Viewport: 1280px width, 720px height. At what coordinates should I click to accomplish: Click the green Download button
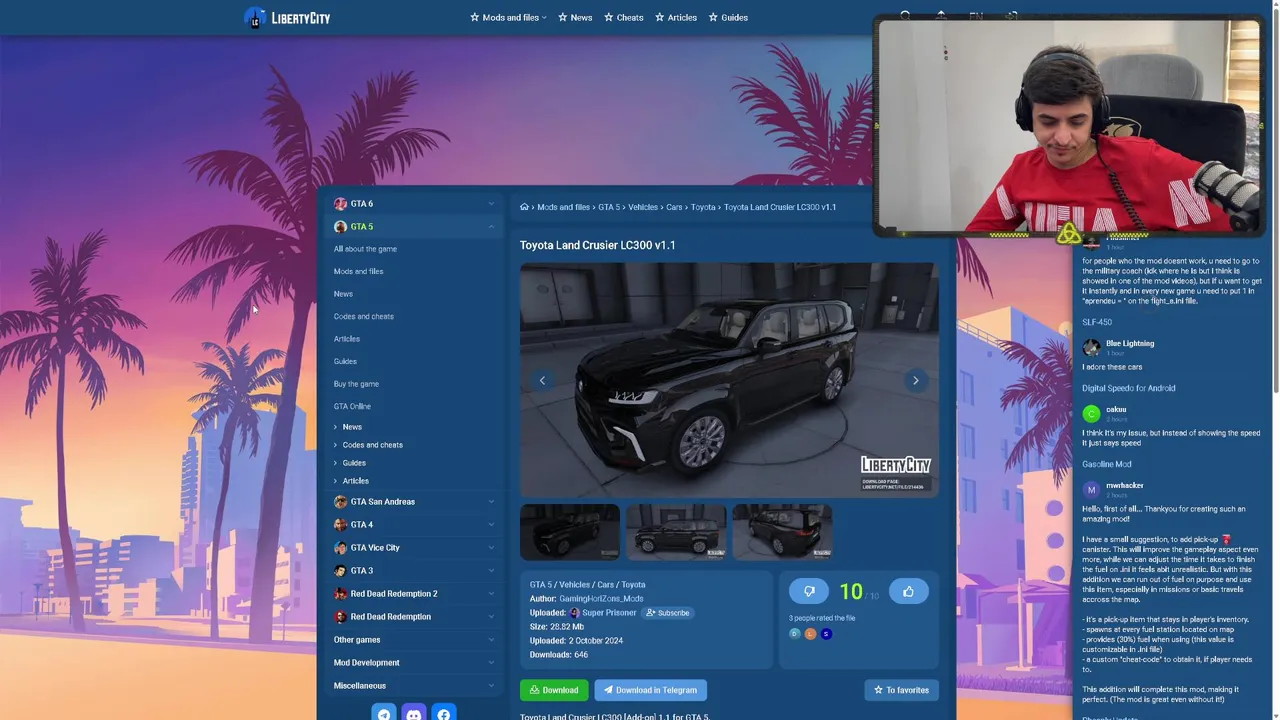click(x=554, y=690)
